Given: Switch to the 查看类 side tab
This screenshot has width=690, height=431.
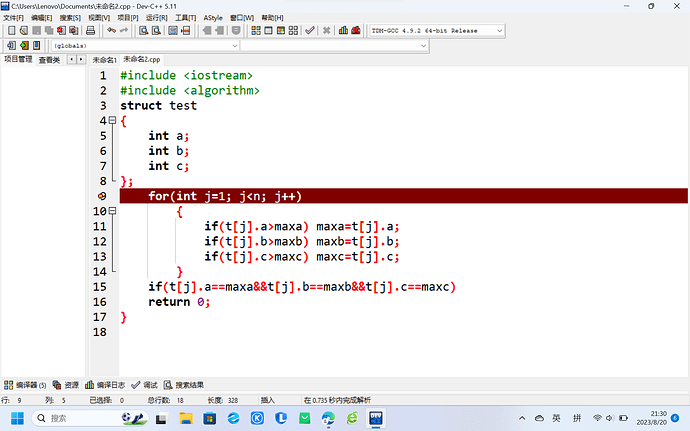Looking at the screenshot, I should point(49,60).
